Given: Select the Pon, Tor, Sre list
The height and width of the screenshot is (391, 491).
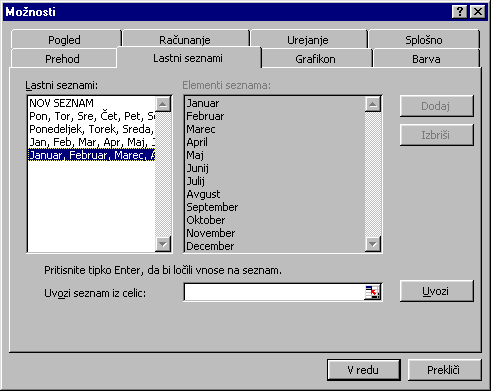Looking at the screenshot, I should point(91,116).
